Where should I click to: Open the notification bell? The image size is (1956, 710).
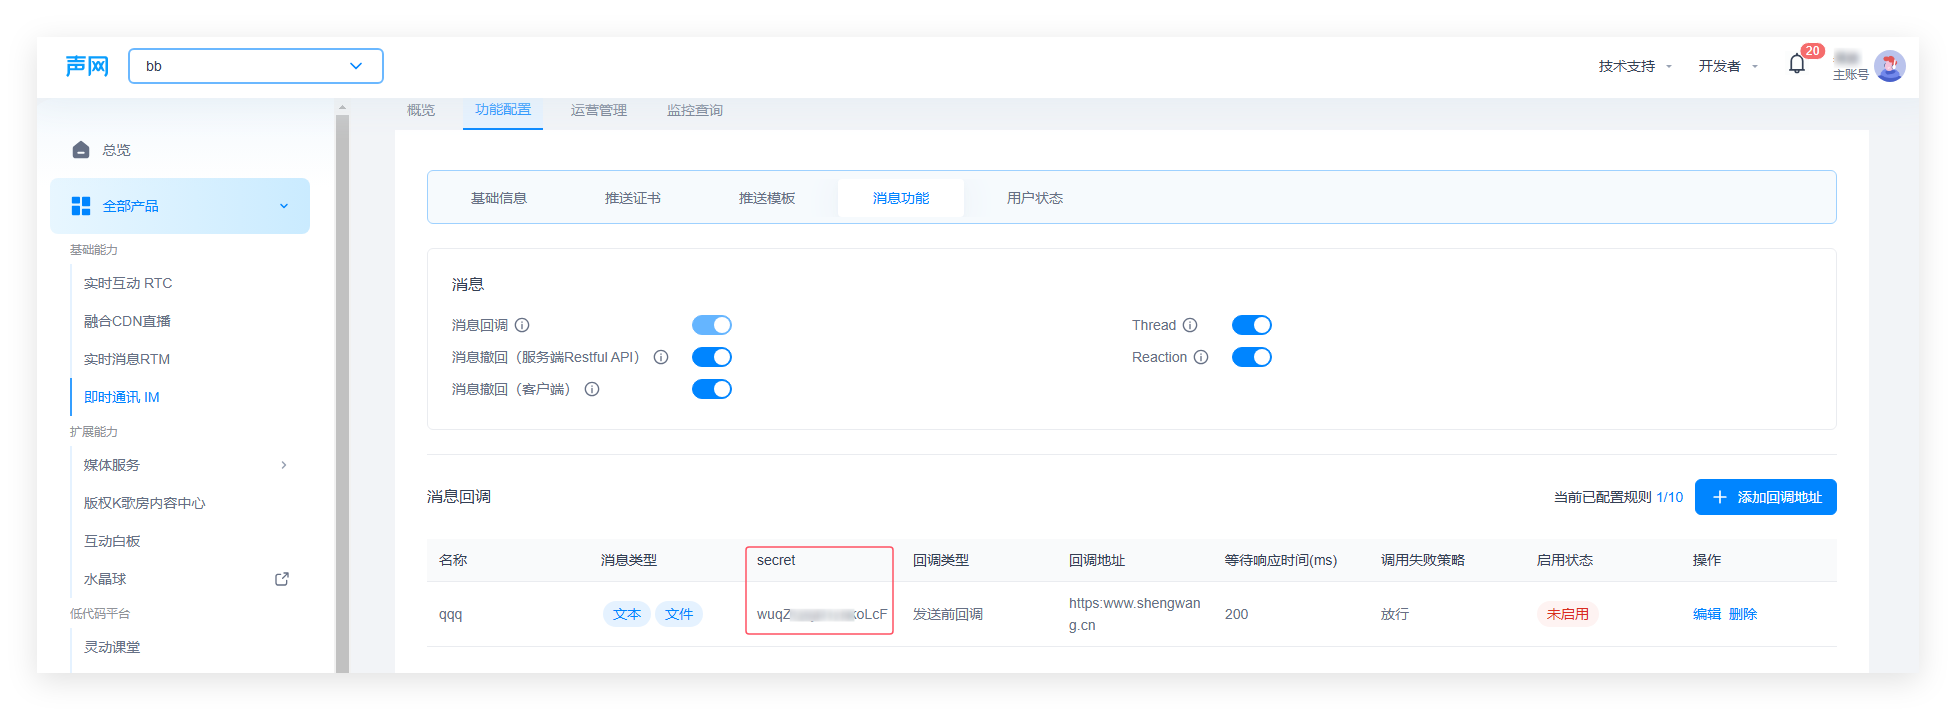point(1797,65)
